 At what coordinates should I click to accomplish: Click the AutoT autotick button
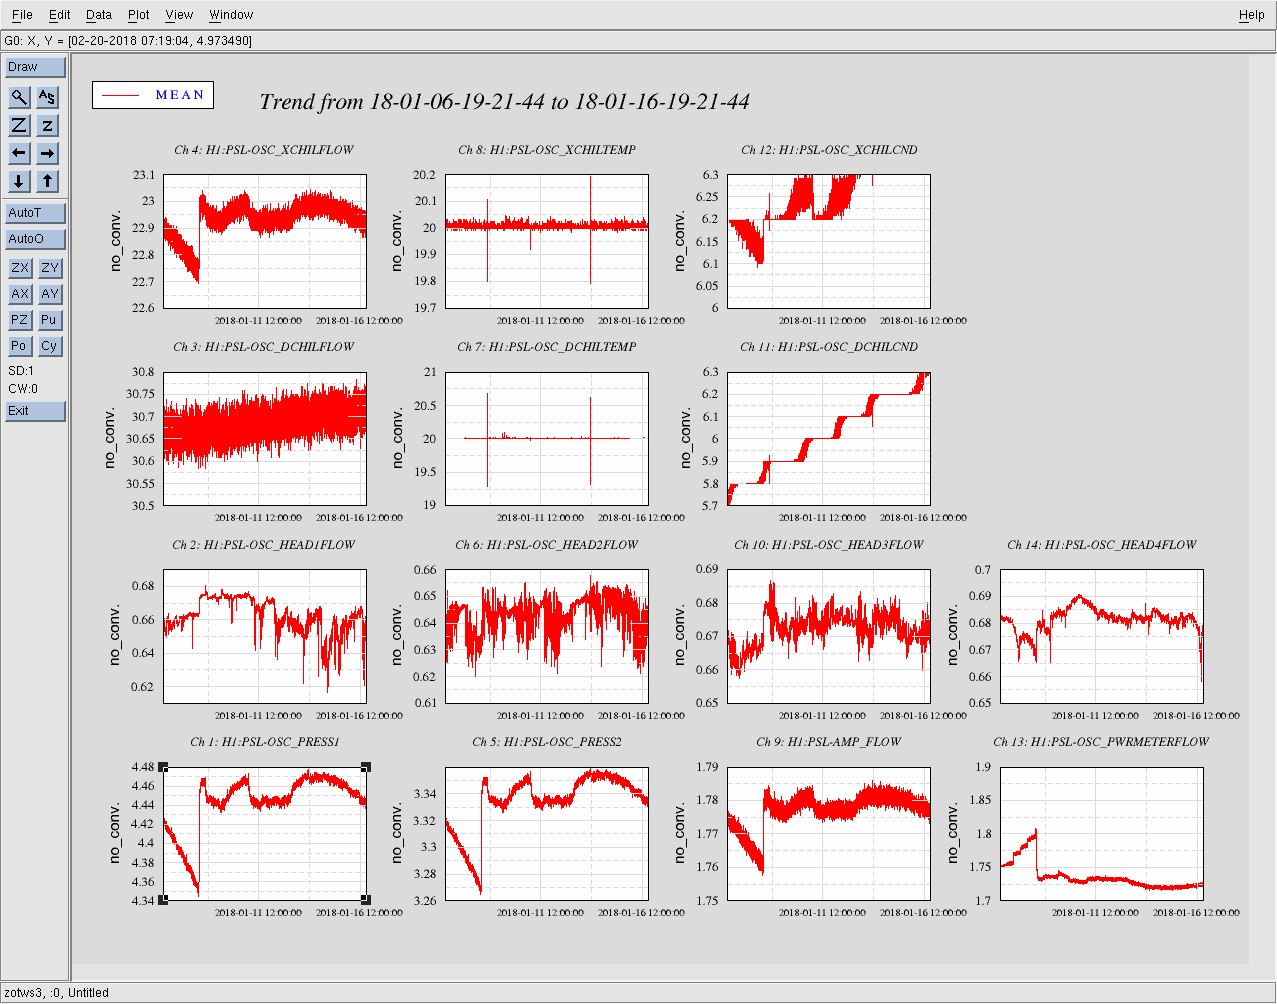pos(35,213)
